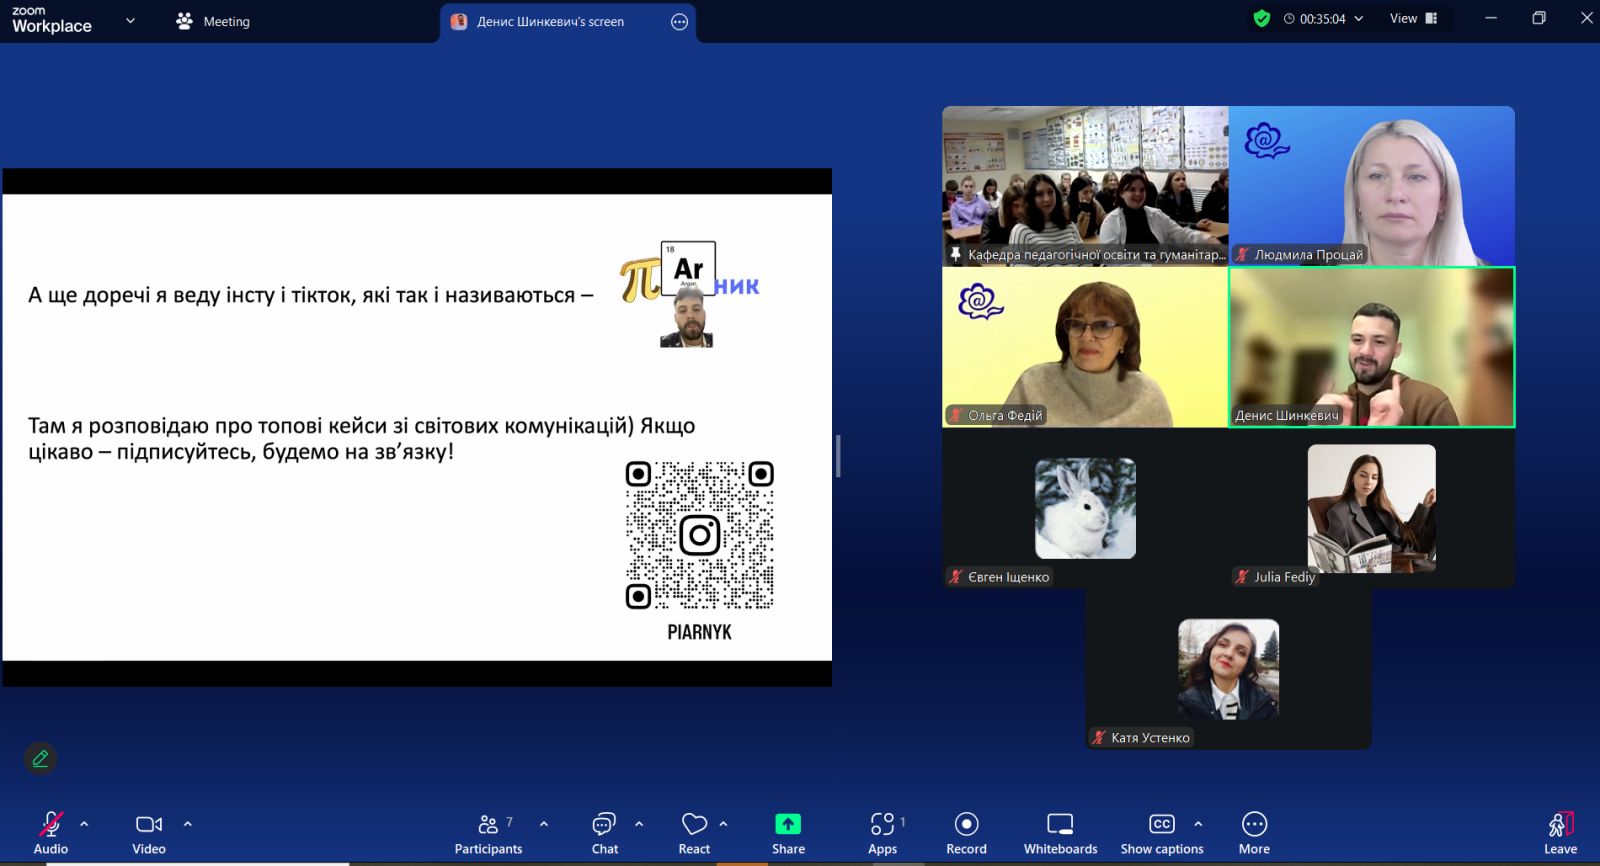Expand video options arrow next to Video
The image size is (1600, 866).
tap(187, 824)
